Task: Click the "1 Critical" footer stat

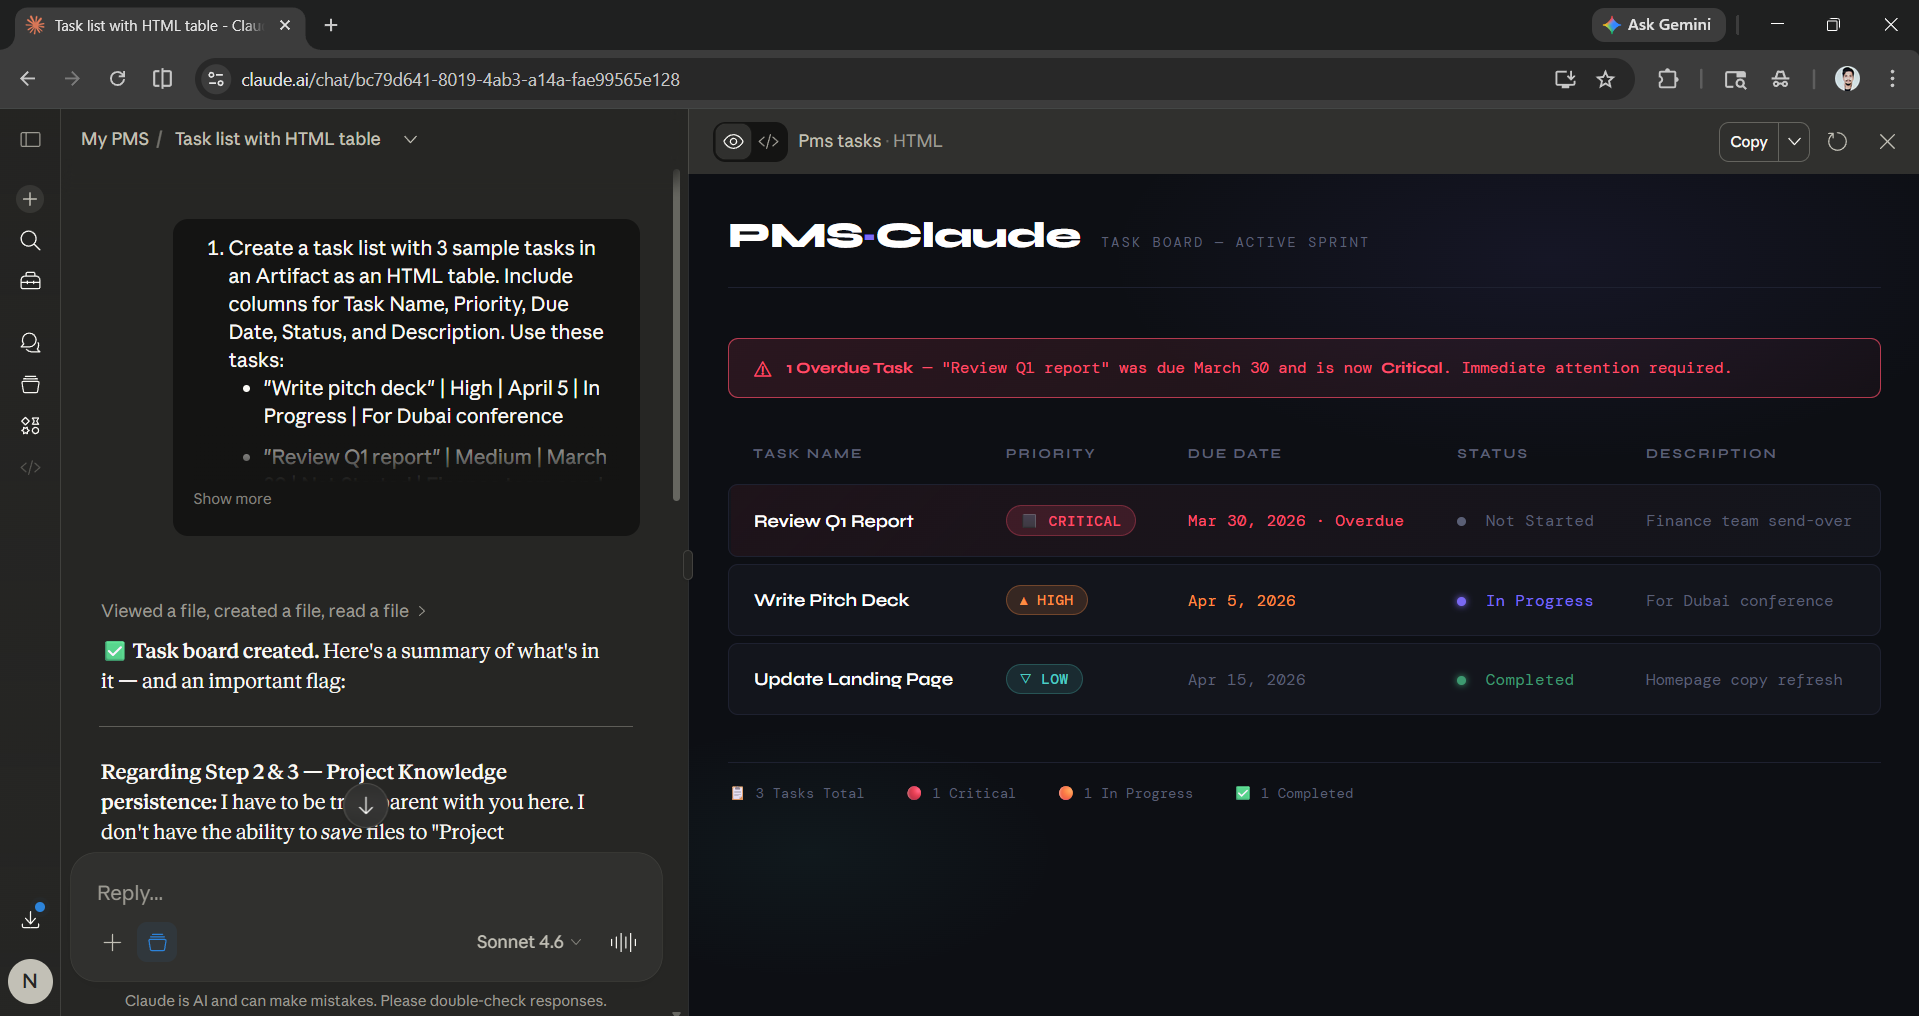Action: click(961, 793)
